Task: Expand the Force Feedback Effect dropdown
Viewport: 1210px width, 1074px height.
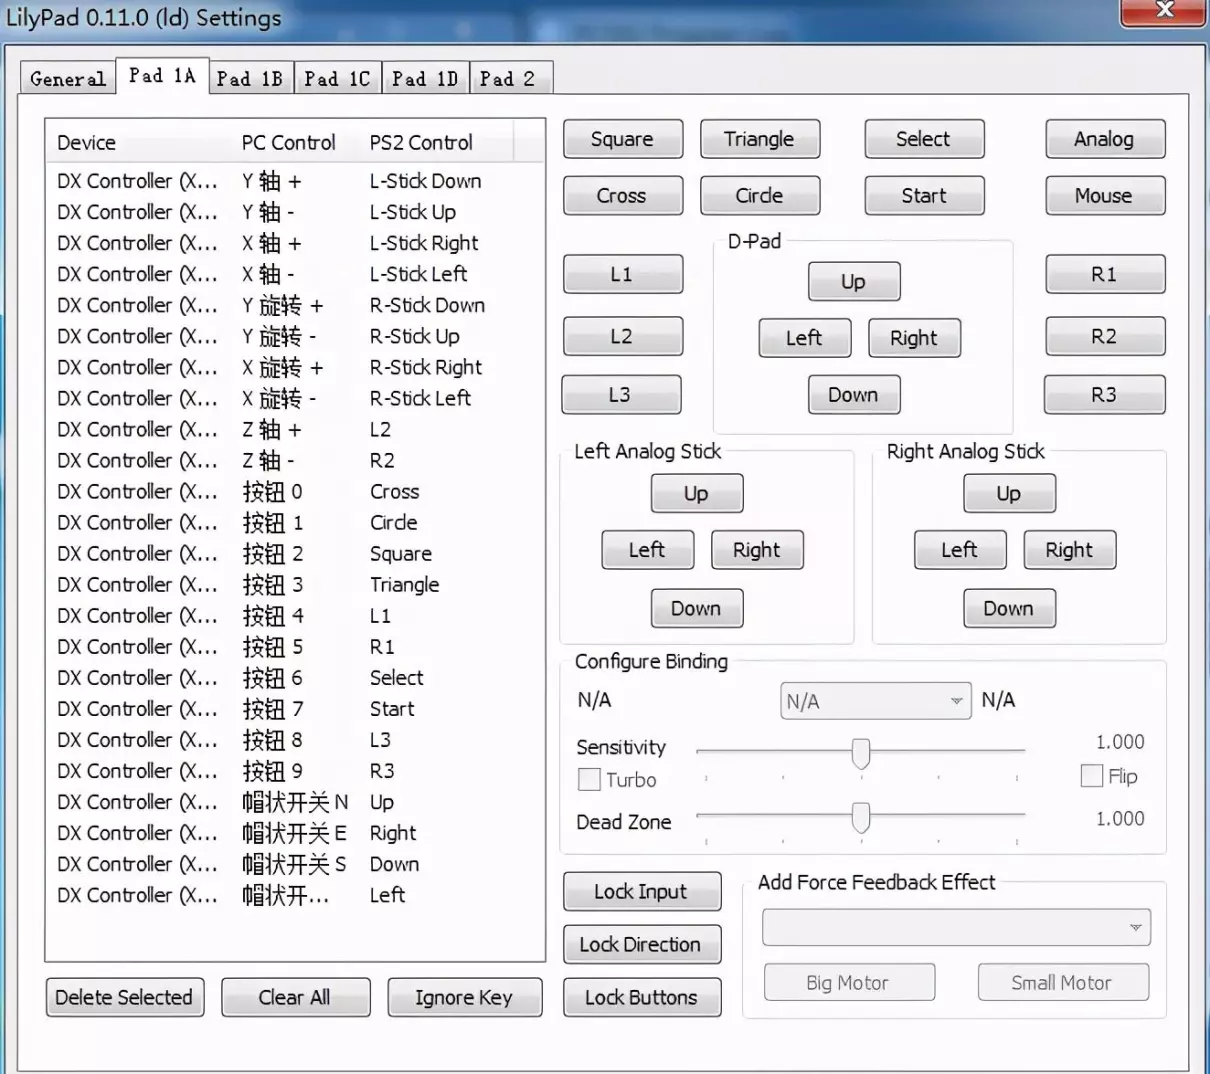Action: click(x=956, y=927)
